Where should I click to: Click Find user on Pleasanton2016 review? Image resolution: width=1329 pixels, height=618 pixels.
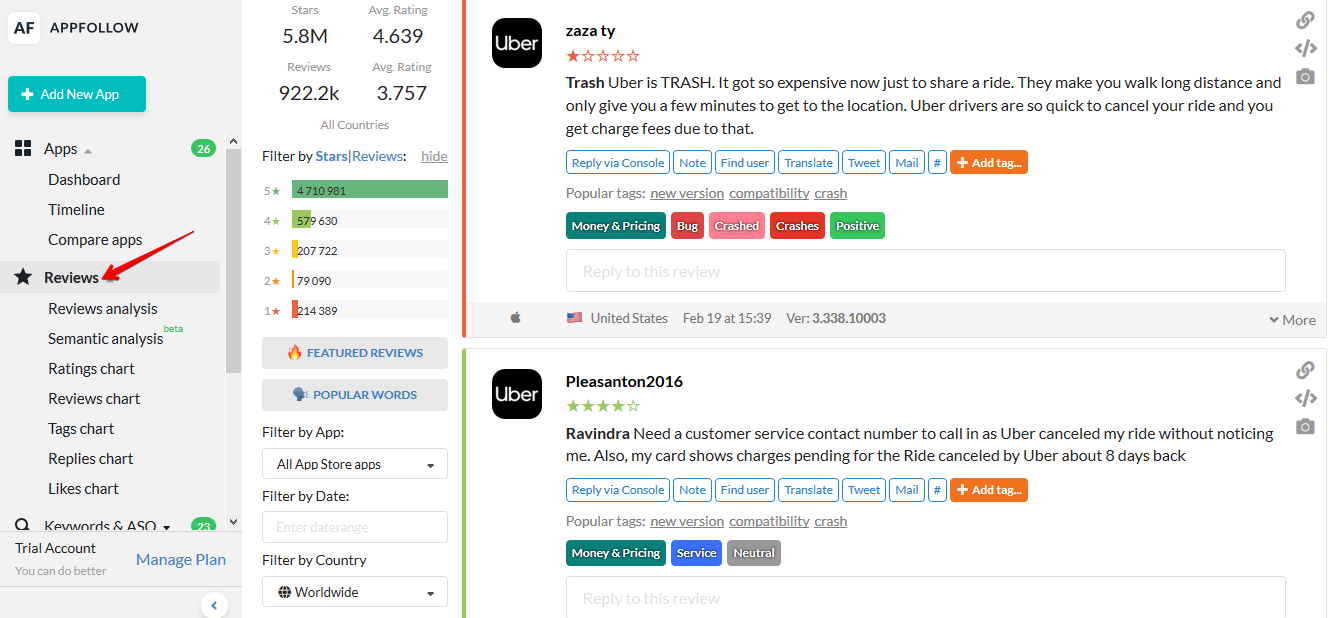coord(745,490)
